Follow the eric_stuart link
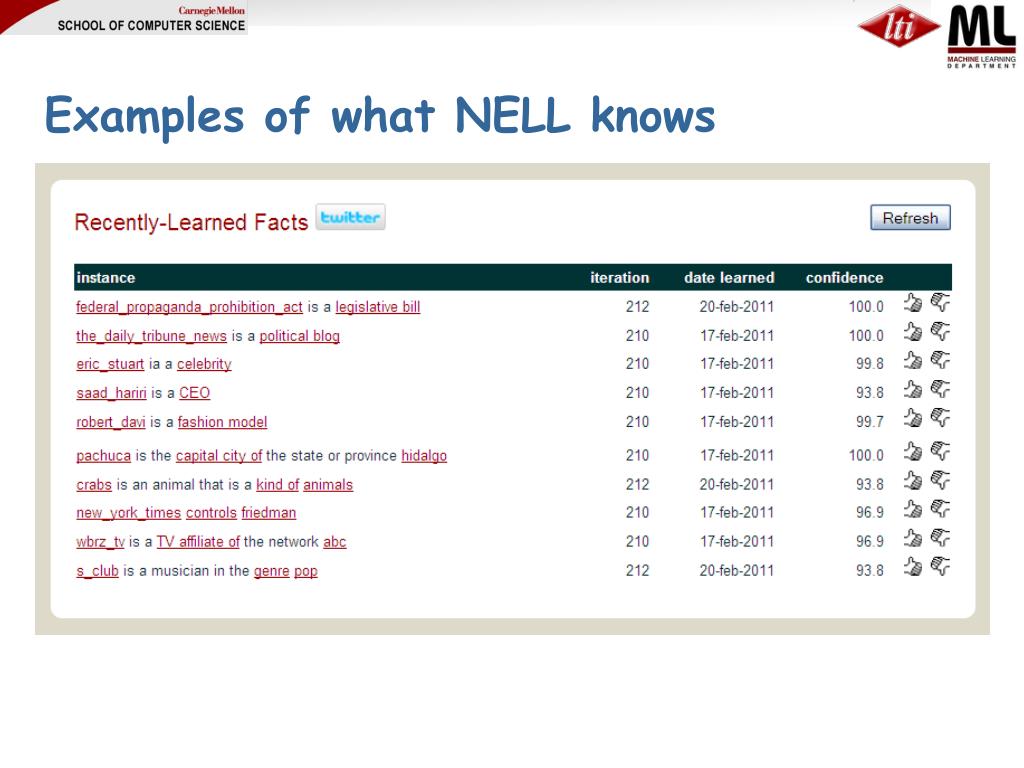Viewport: 1024px width, 768px height. [110, 364]
